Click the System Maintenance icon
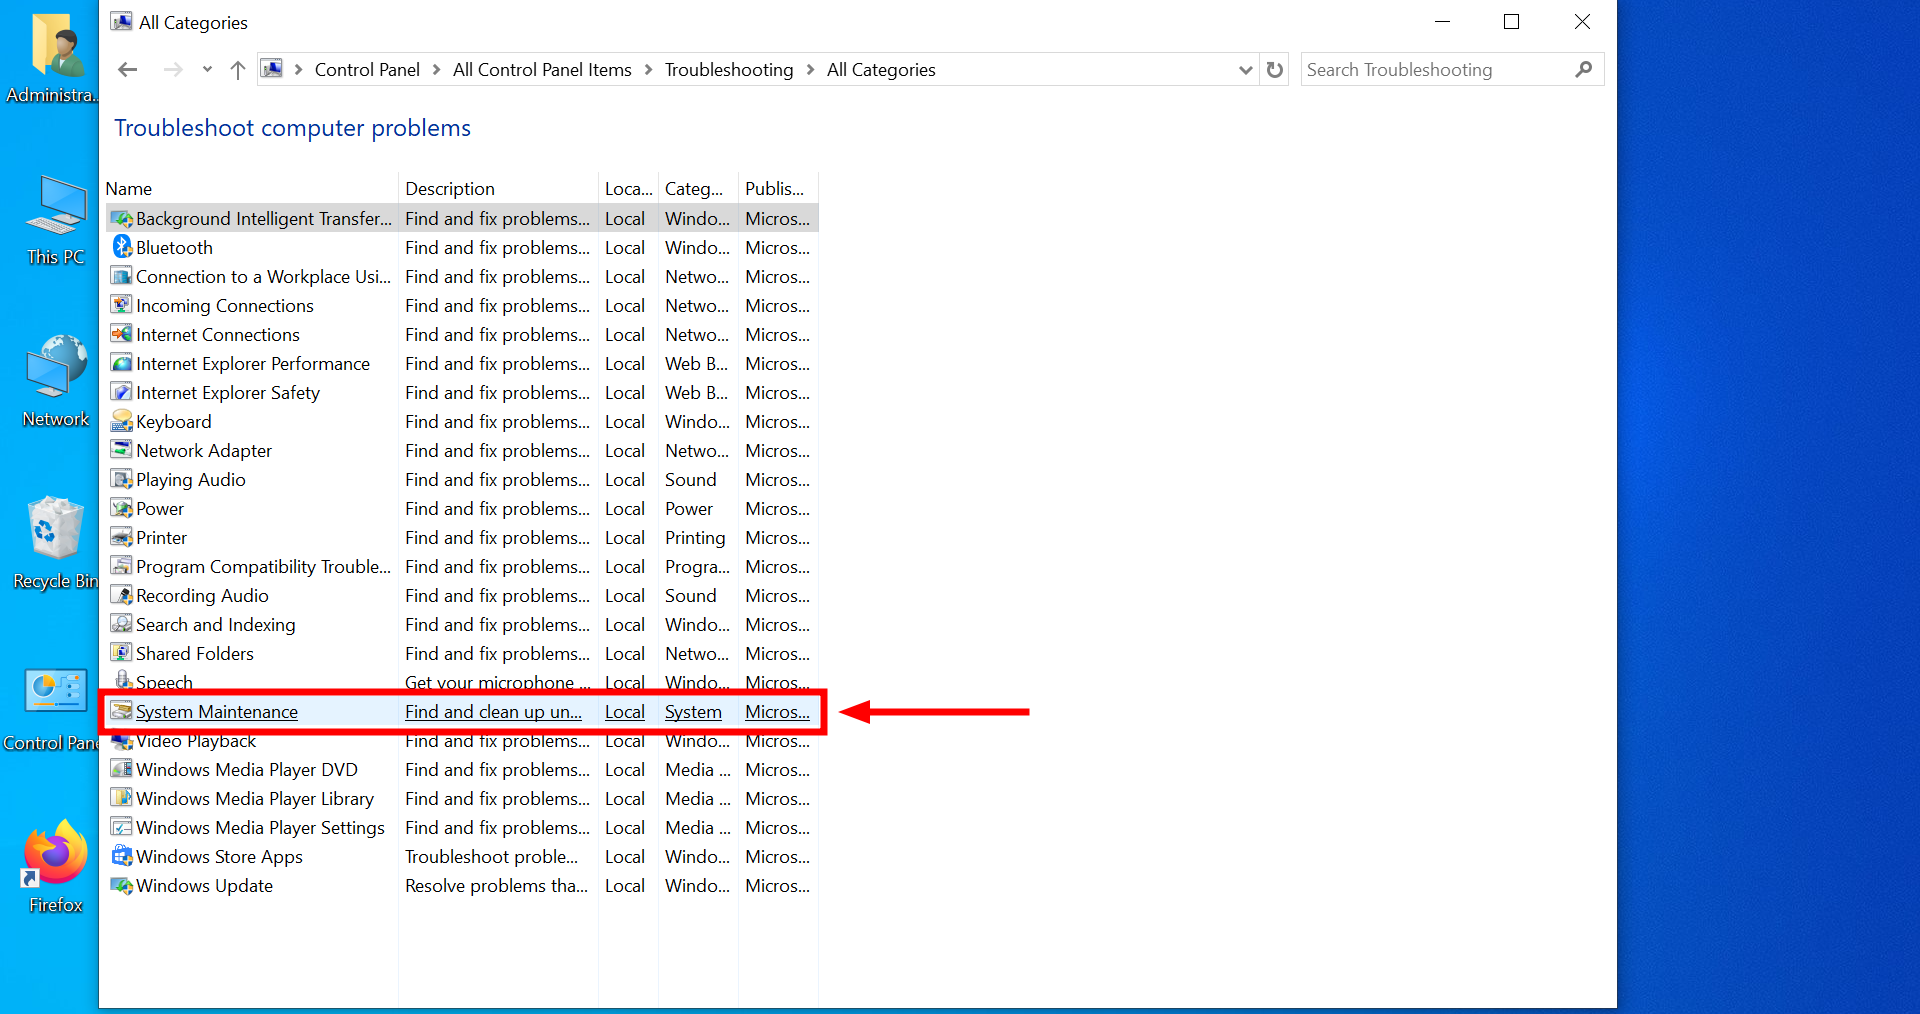1920x1014 pixels. click(122, 711)
